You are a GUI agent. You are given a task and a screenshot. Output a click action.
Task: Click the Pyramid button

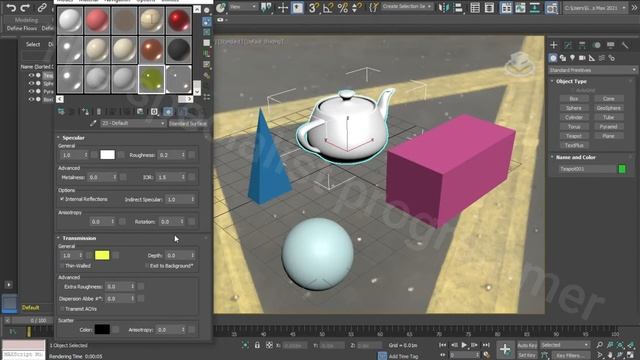point(609,127)
